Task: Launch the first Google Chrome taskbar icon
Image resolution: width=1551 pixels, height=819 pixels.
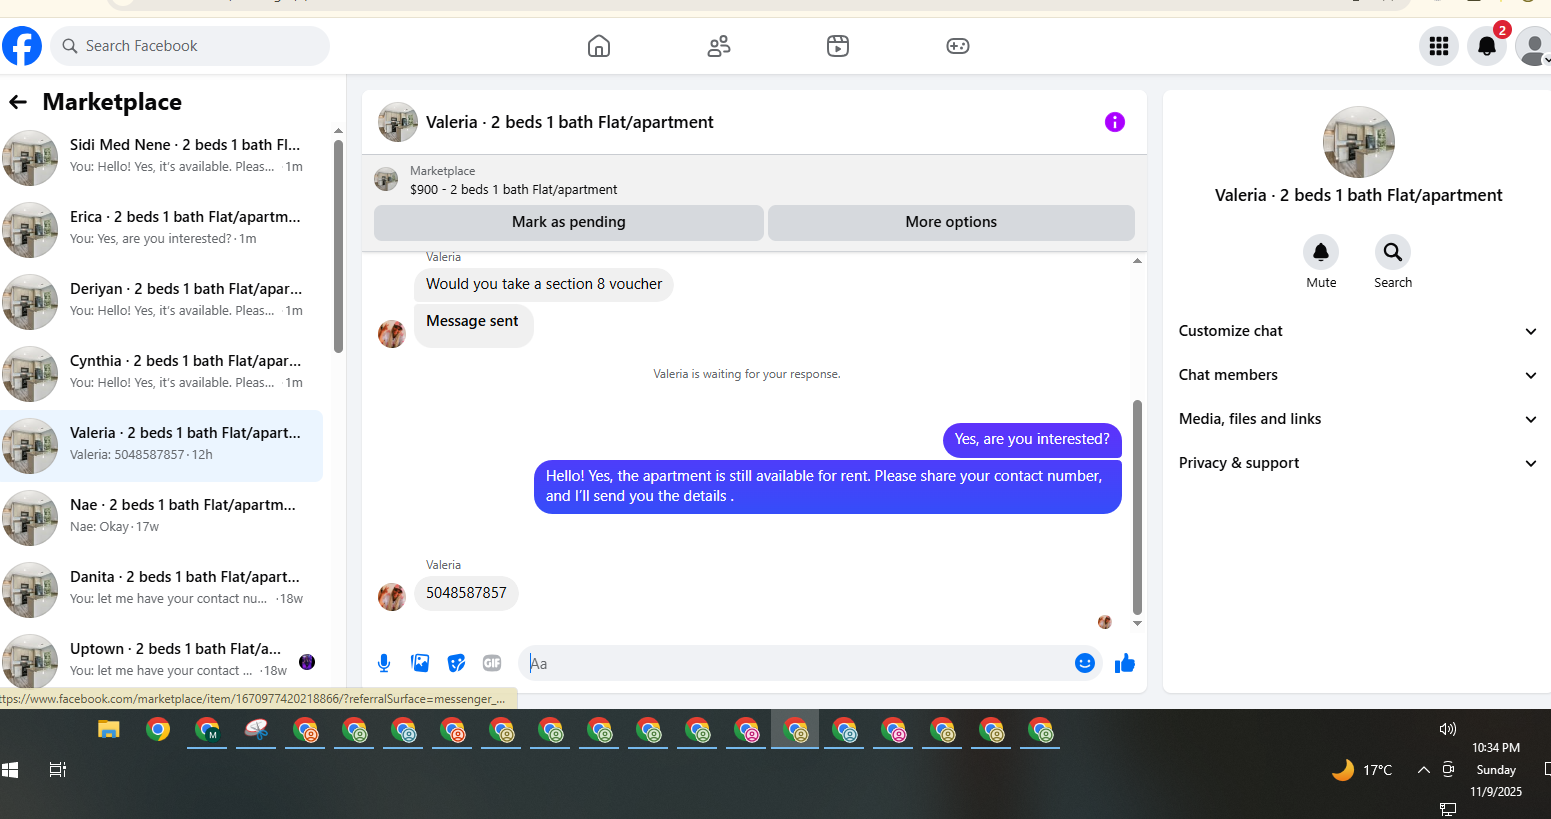Action: (158, 730)
